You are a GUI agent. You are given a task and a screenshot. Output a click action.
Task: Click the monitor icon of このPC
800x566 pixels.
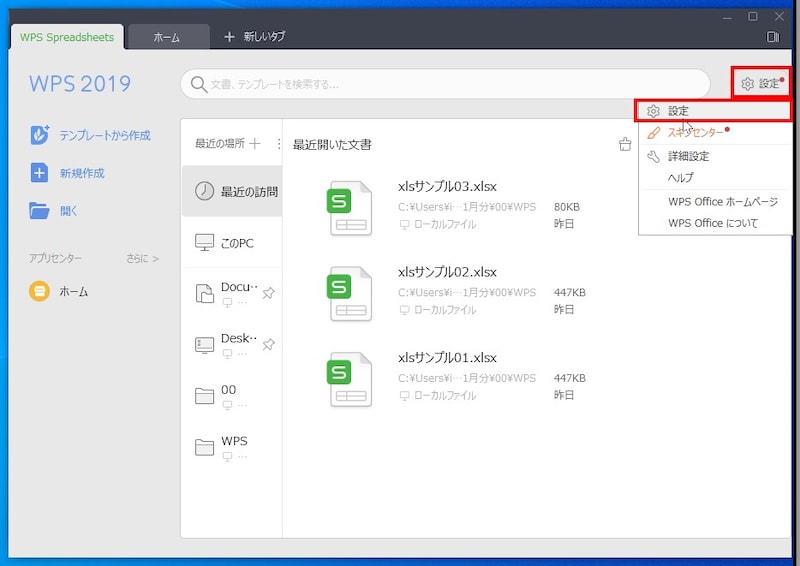pos(205,242)
